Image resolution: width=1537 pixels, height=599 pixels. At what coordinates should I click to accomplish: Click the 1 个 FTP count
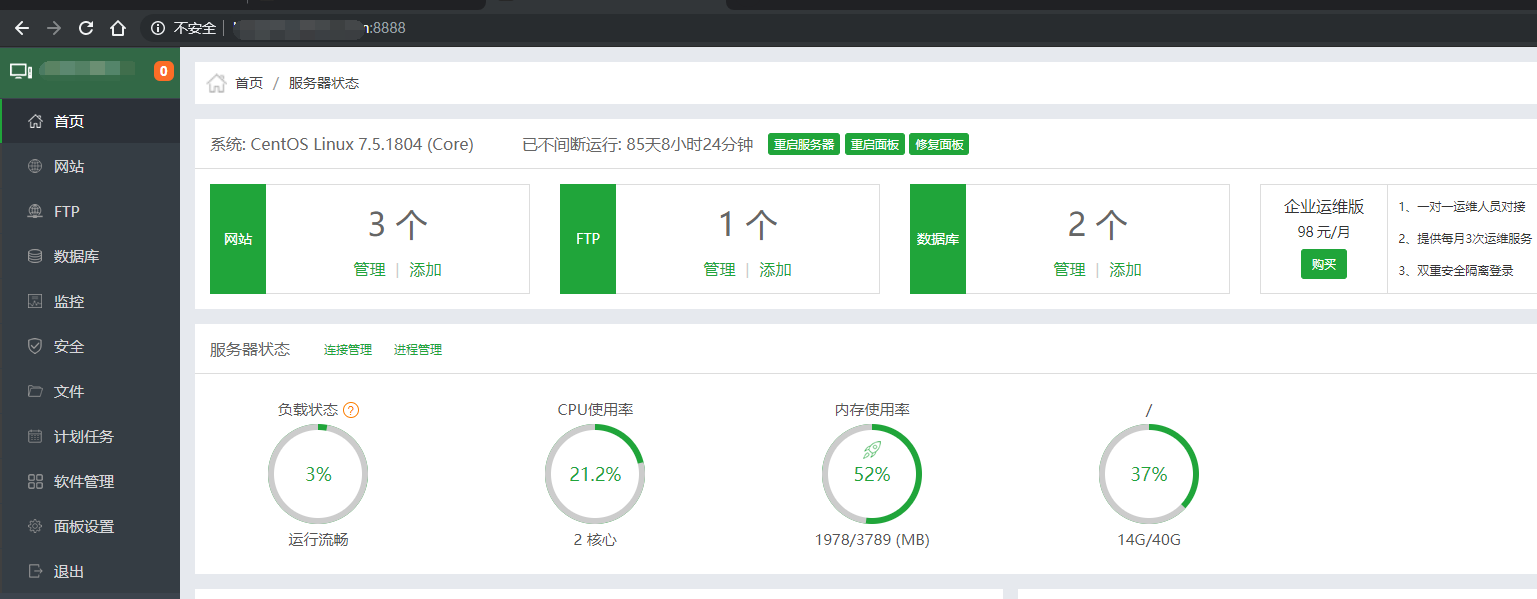[x=747, y=224]
